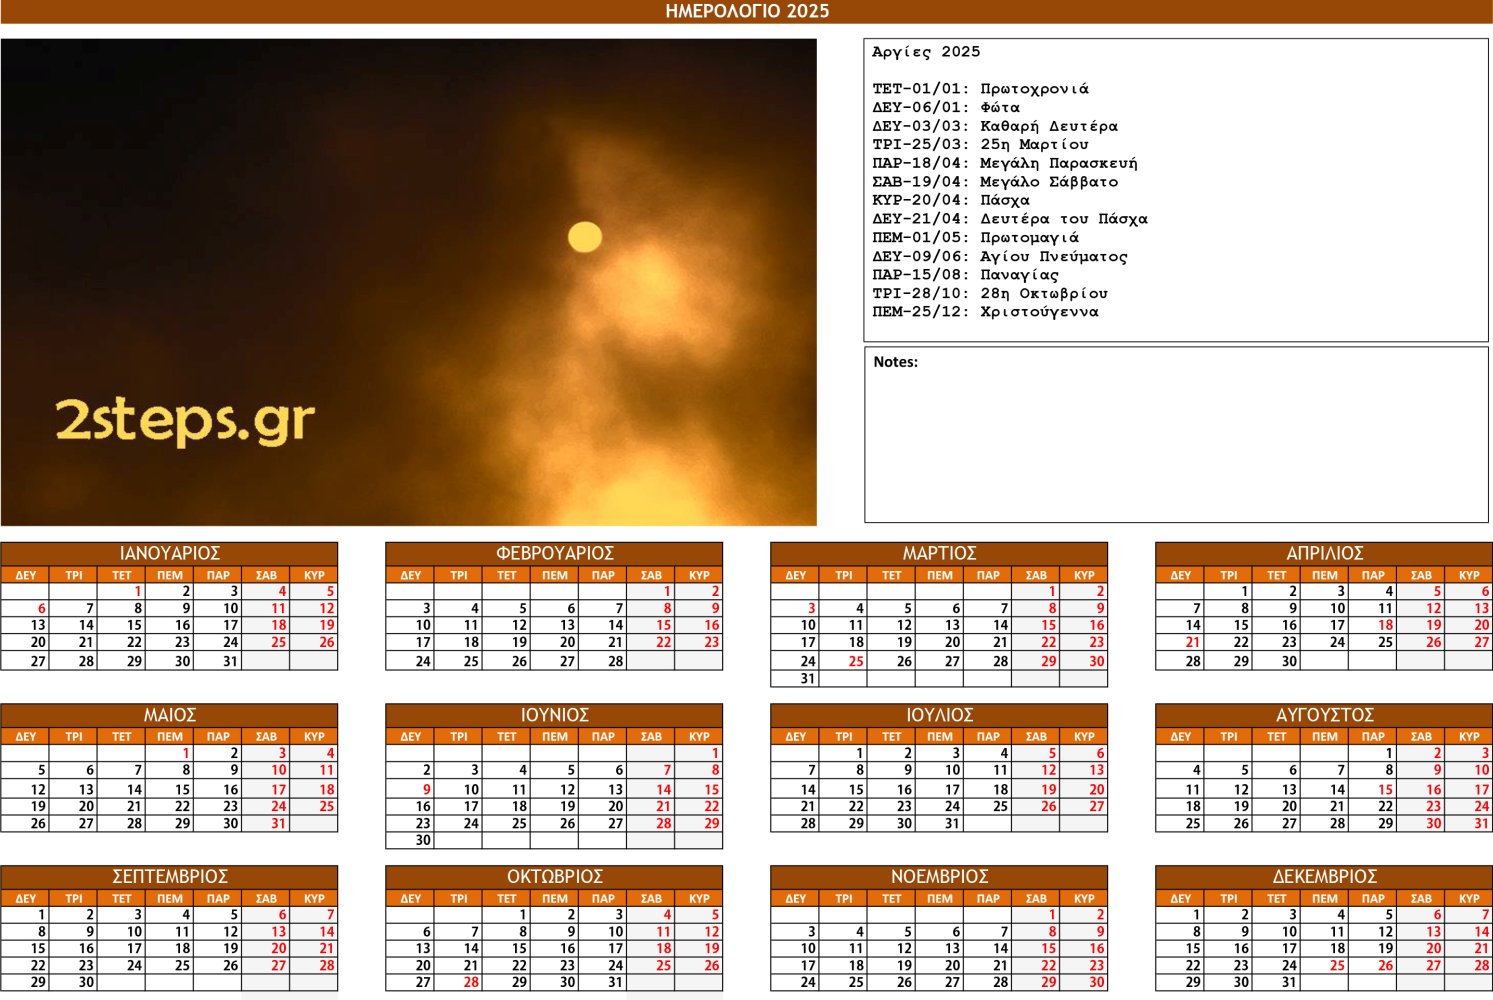Click the ΣΑΒ column header in ΔΕΚΕΜΒΡΙΟΣ
The image size is (1493, 1000).
[1420, 898]
